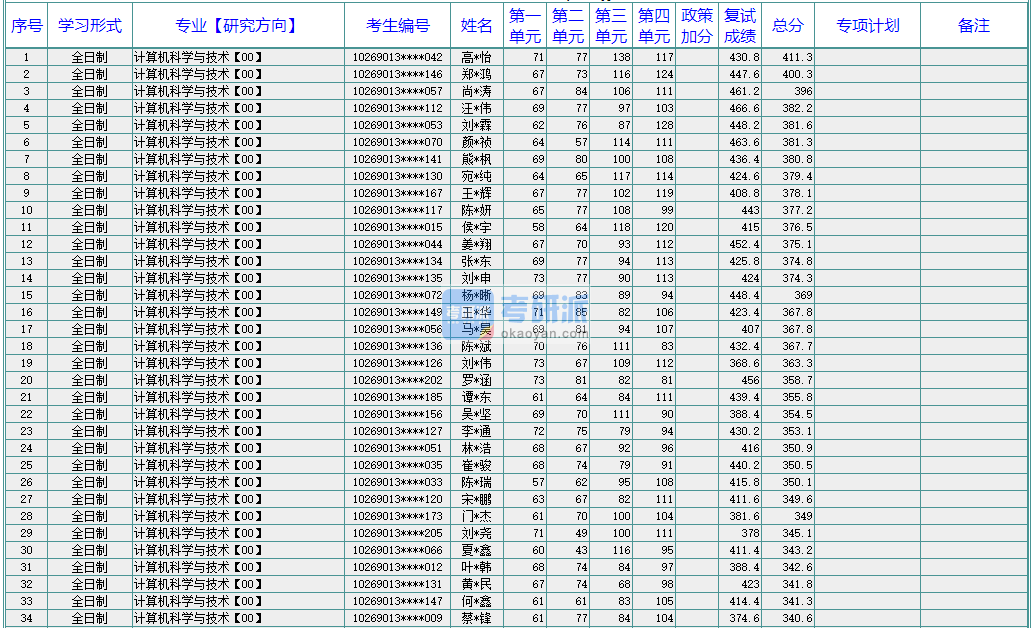Click the 复试成绩 column header
This screenshot has height=628, width=1033.
[x=740, y=26]
